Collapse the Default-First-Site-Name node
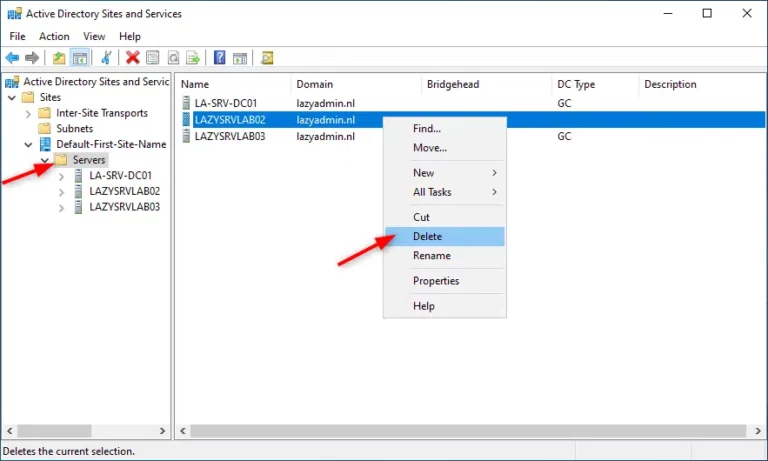Screen dimensions: 768x461 click(x=28, y=145)
